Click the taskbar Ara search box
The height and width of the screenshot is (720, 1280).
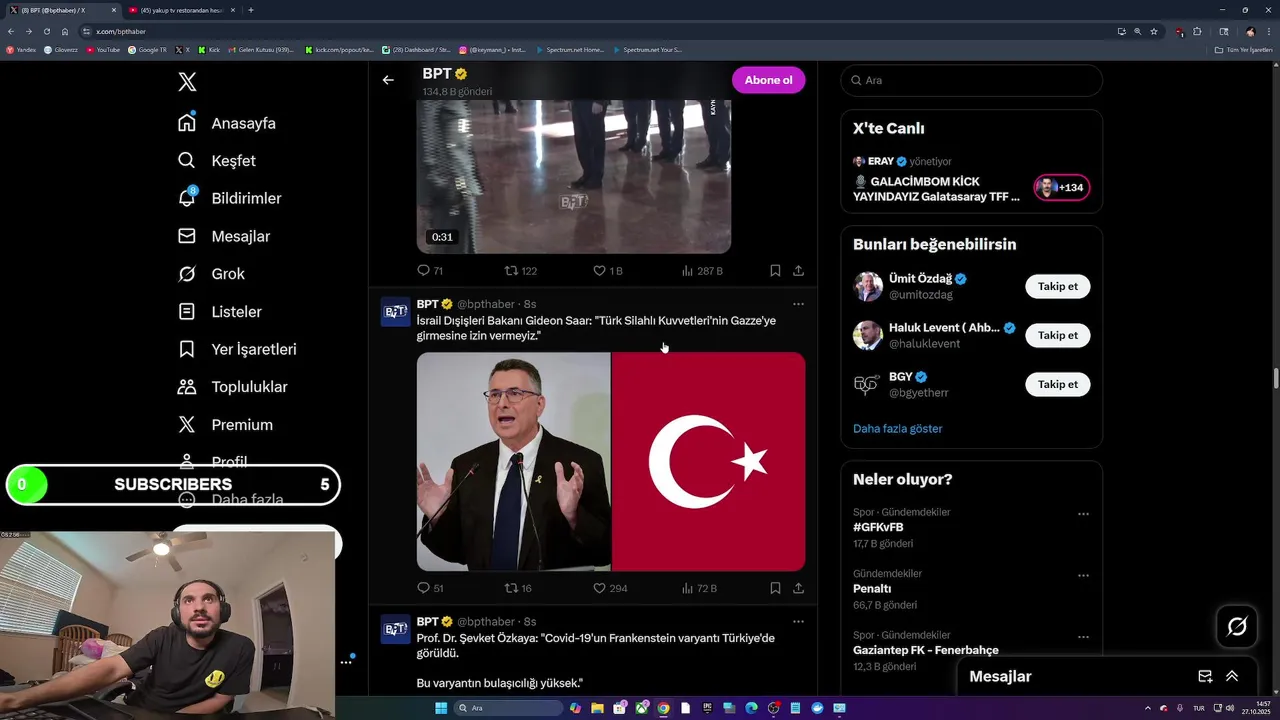pyautogui.click(x=509, y=708)
